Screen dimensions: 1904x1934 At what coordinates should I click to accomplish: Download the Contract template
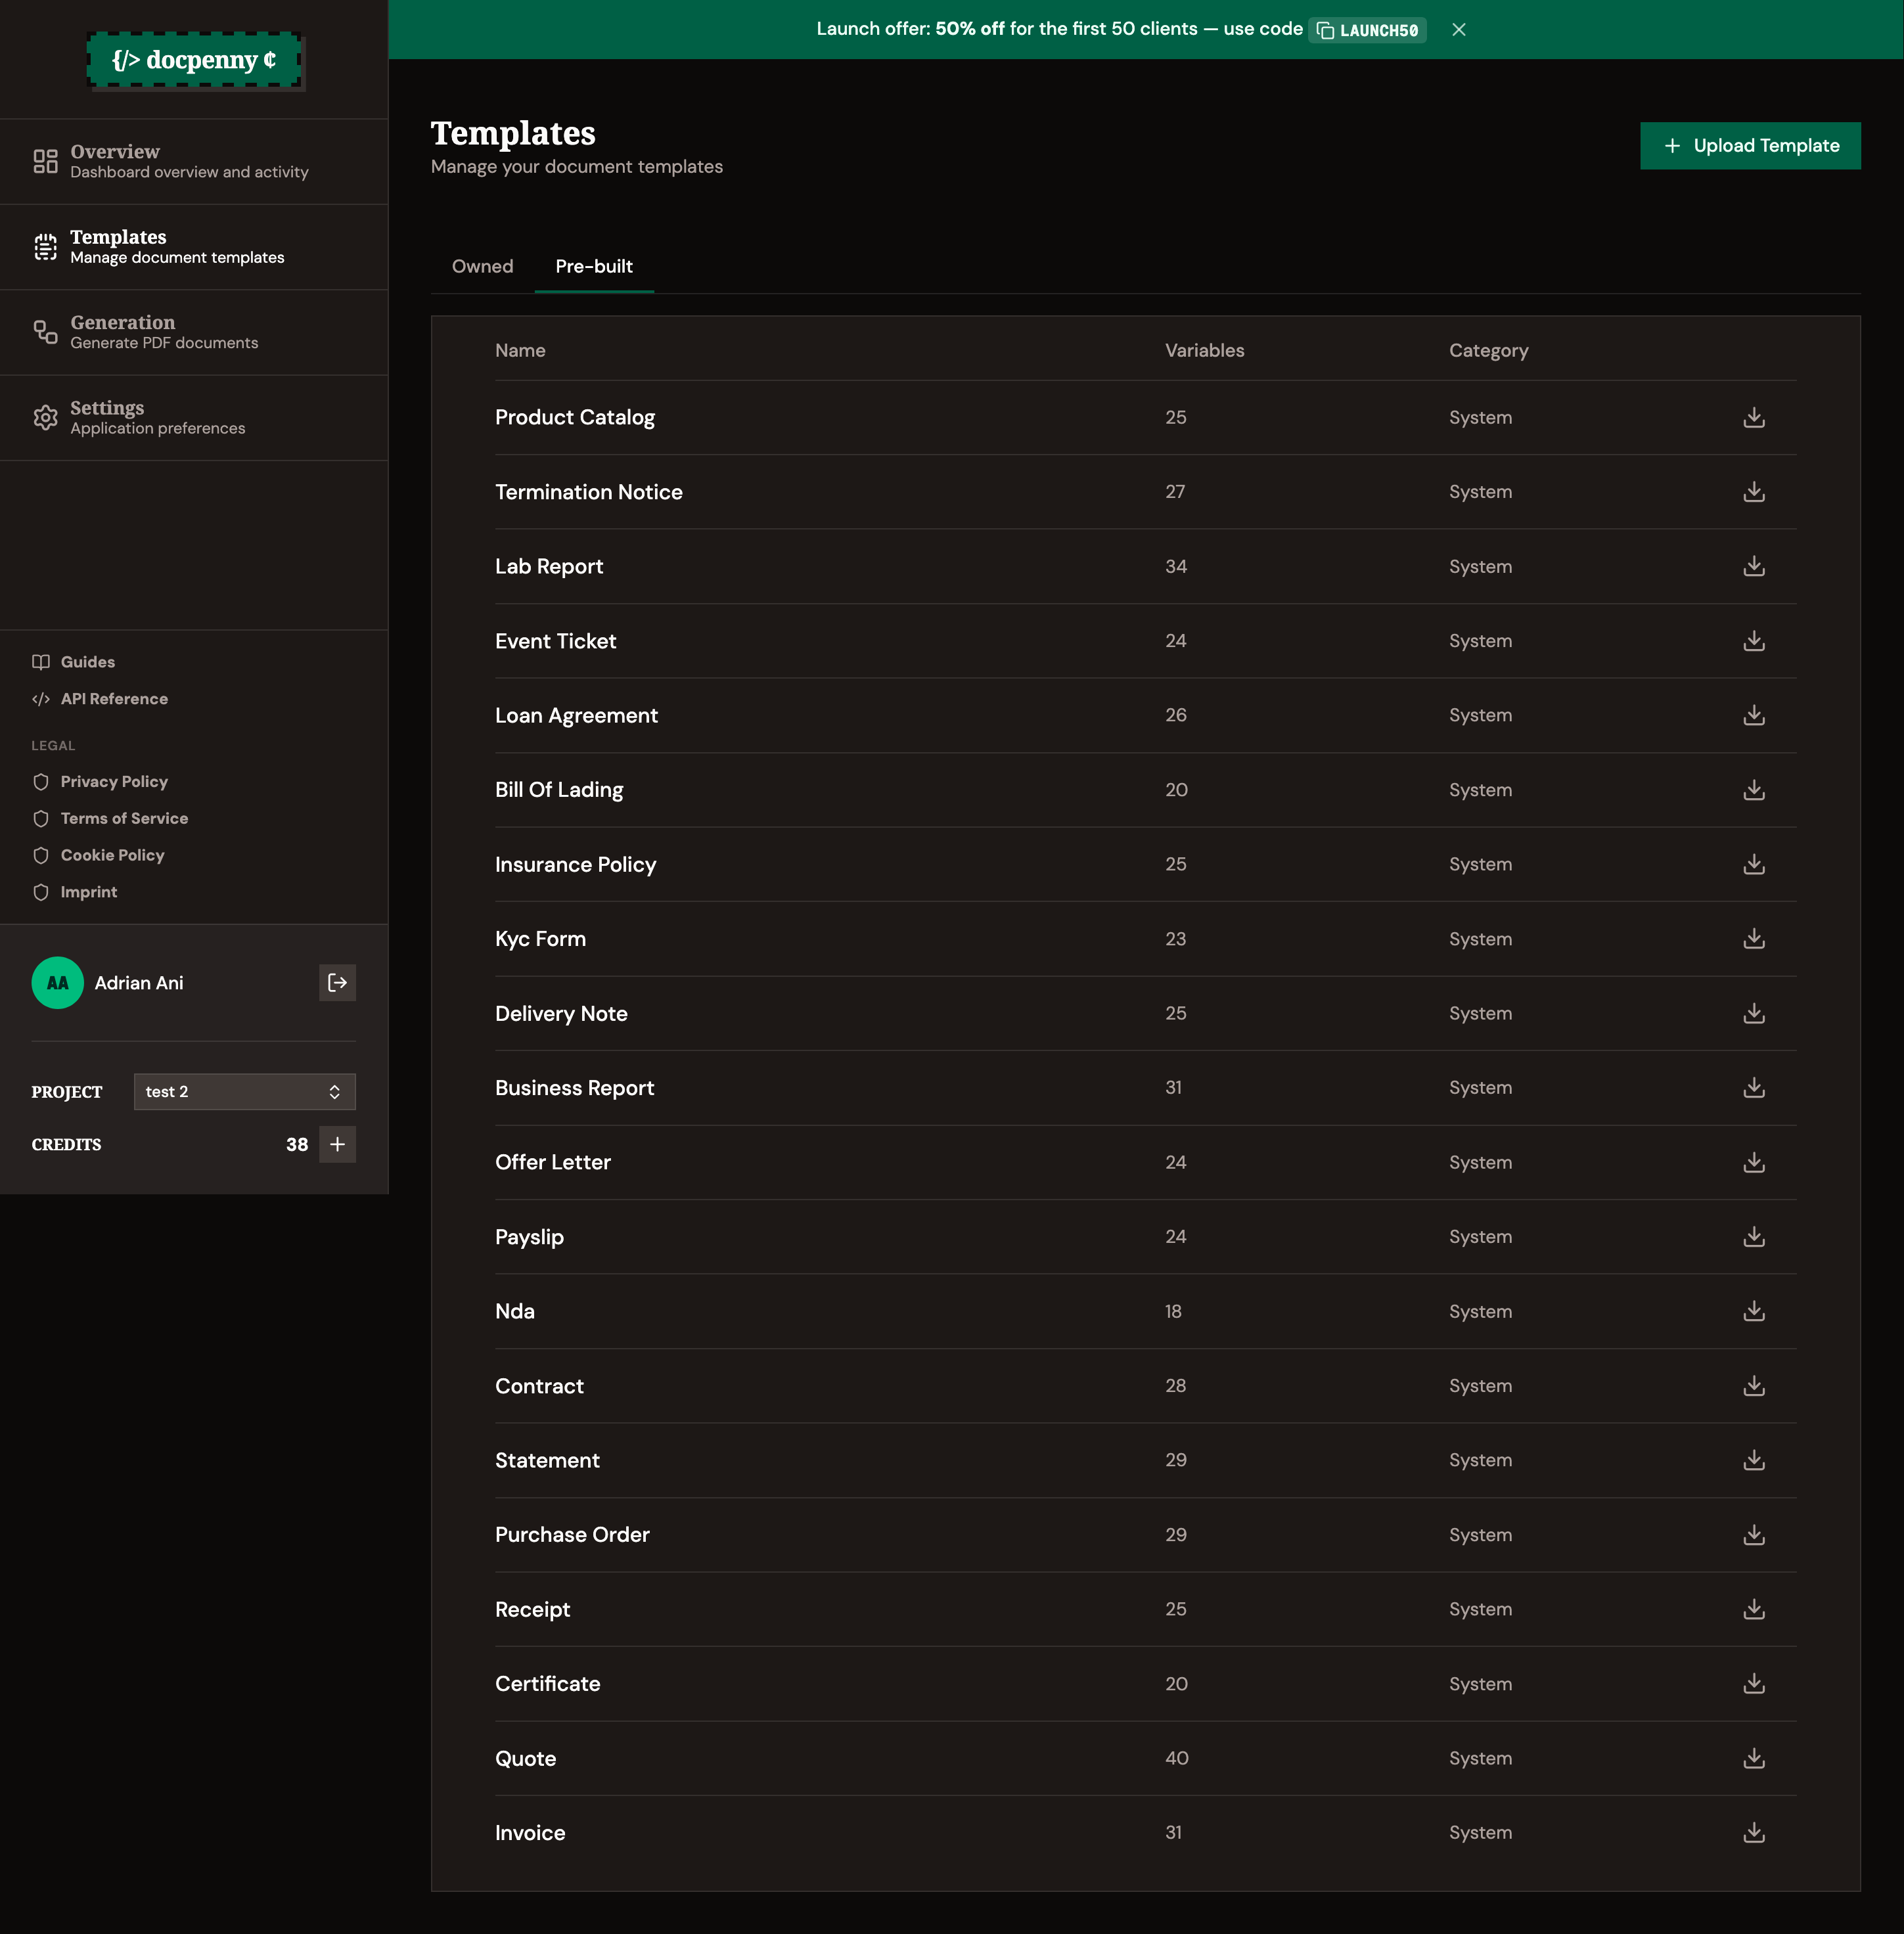[x=1753, y=1386]
